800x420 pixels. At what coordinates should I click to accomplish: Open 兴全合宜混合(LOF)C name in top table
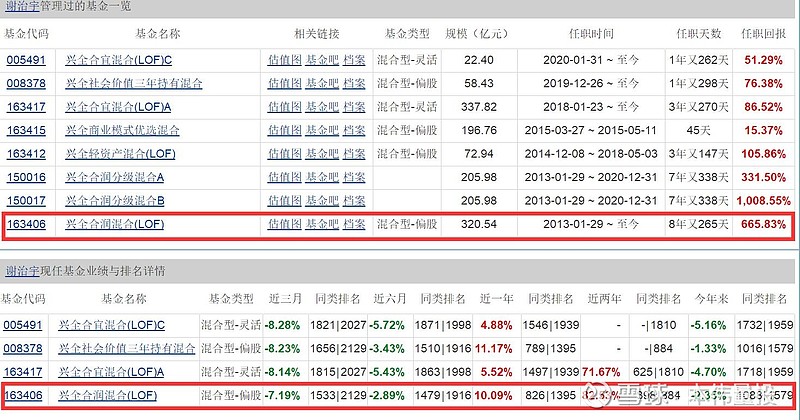pyautogui.click(x=119, y=60)
